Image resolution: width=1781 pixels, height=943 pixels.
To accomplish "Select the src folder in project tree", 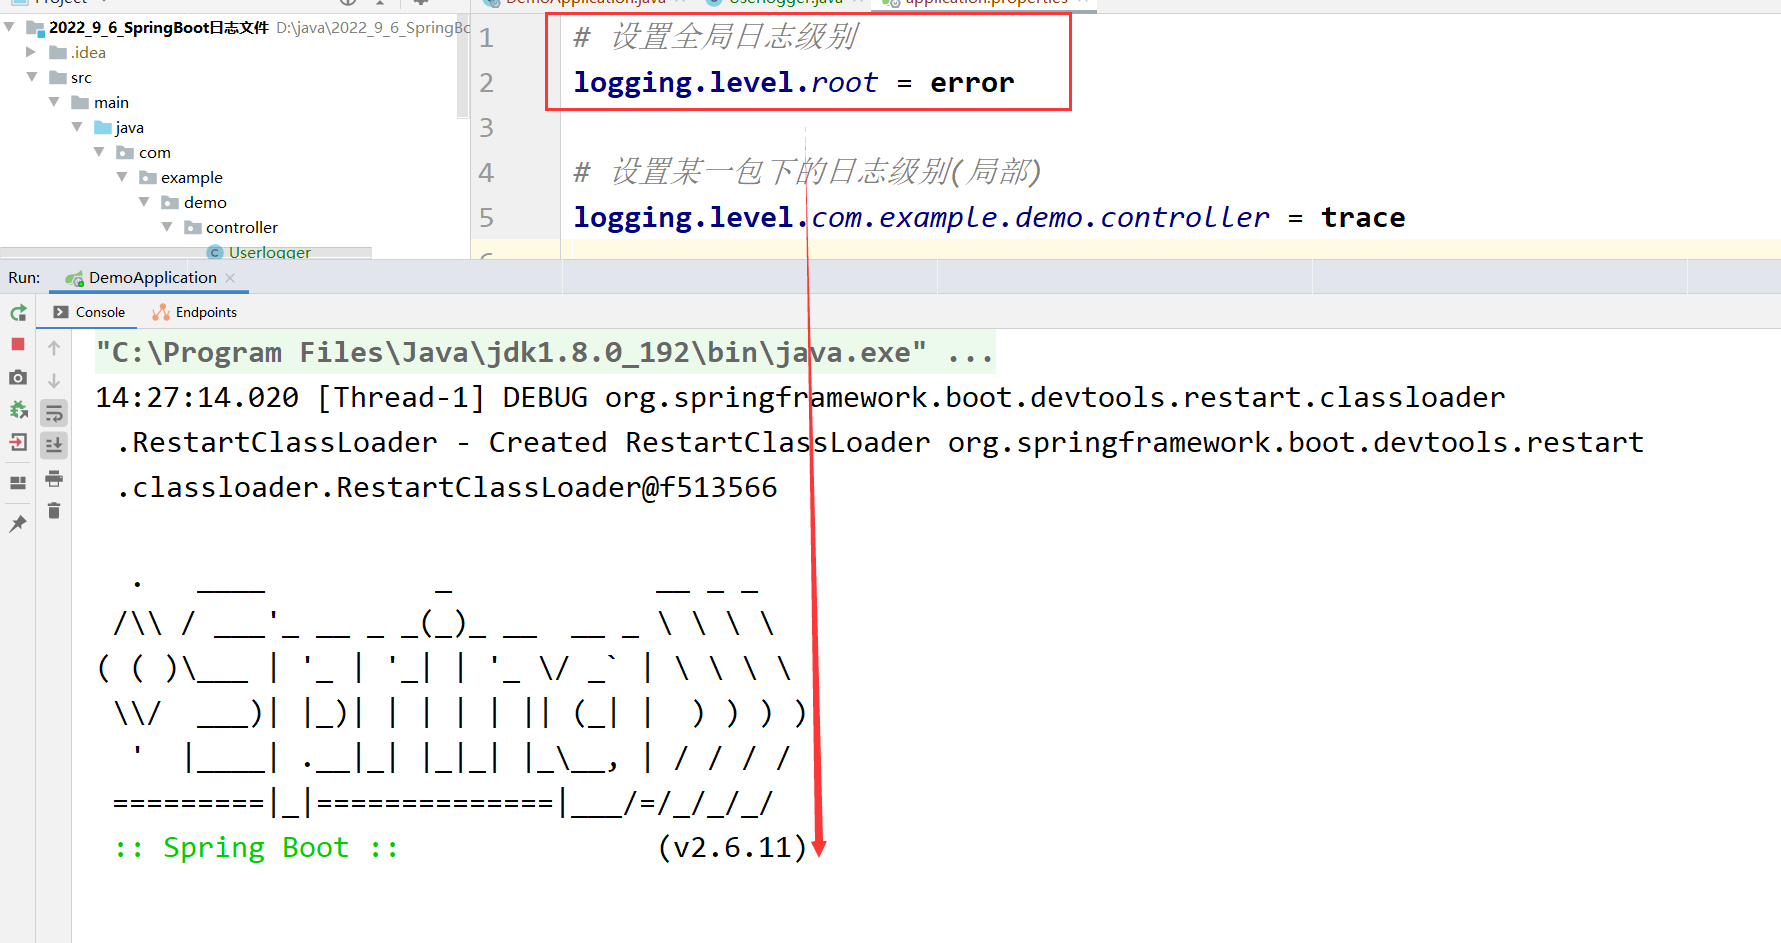I will [x=71, y=77].
